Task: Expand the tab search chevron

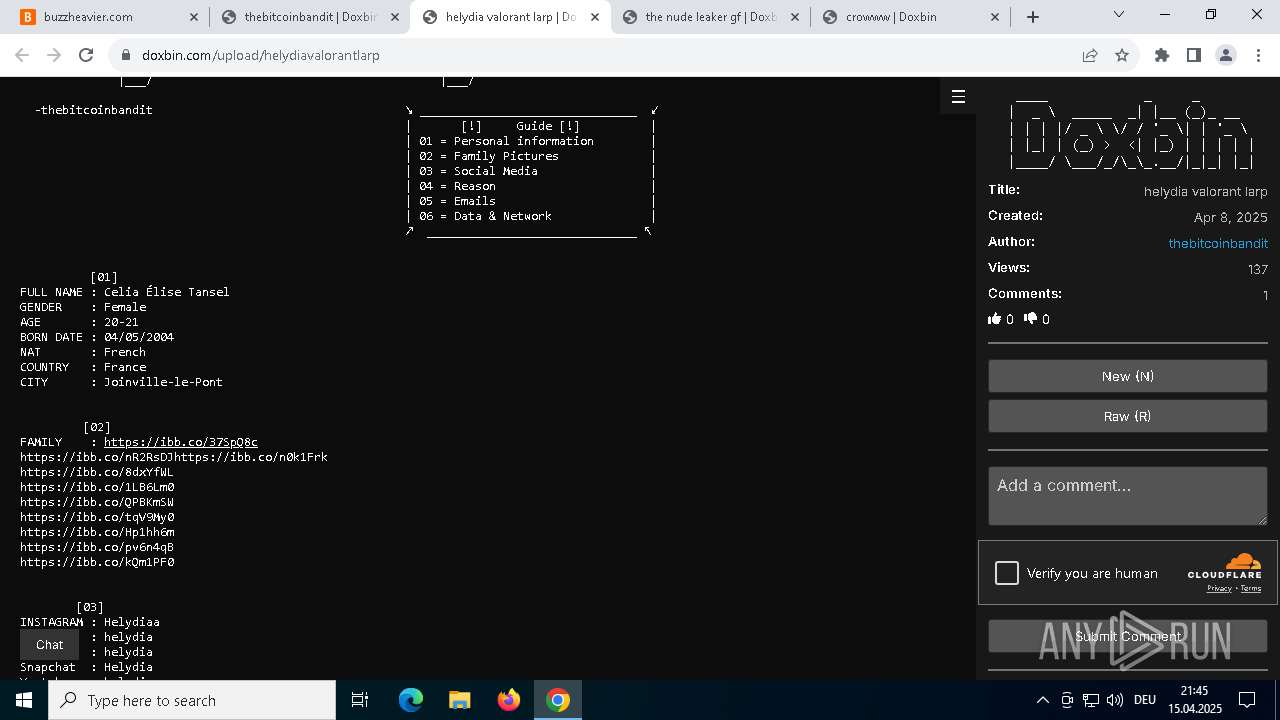Action: (x=1119, y=15)
